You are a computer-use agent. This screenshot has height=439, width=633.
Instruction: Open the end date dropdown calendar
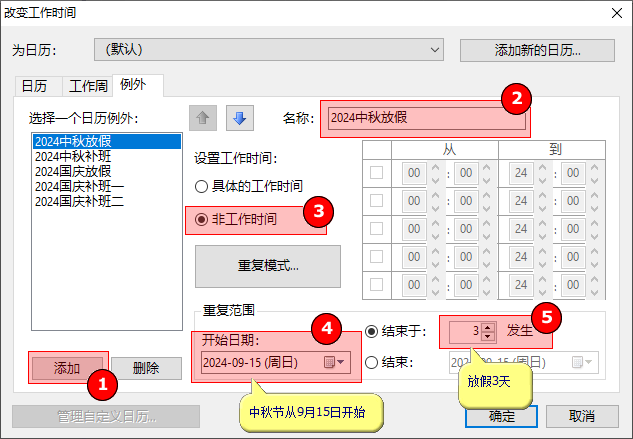pyautogui.click(x=590, y=362)
